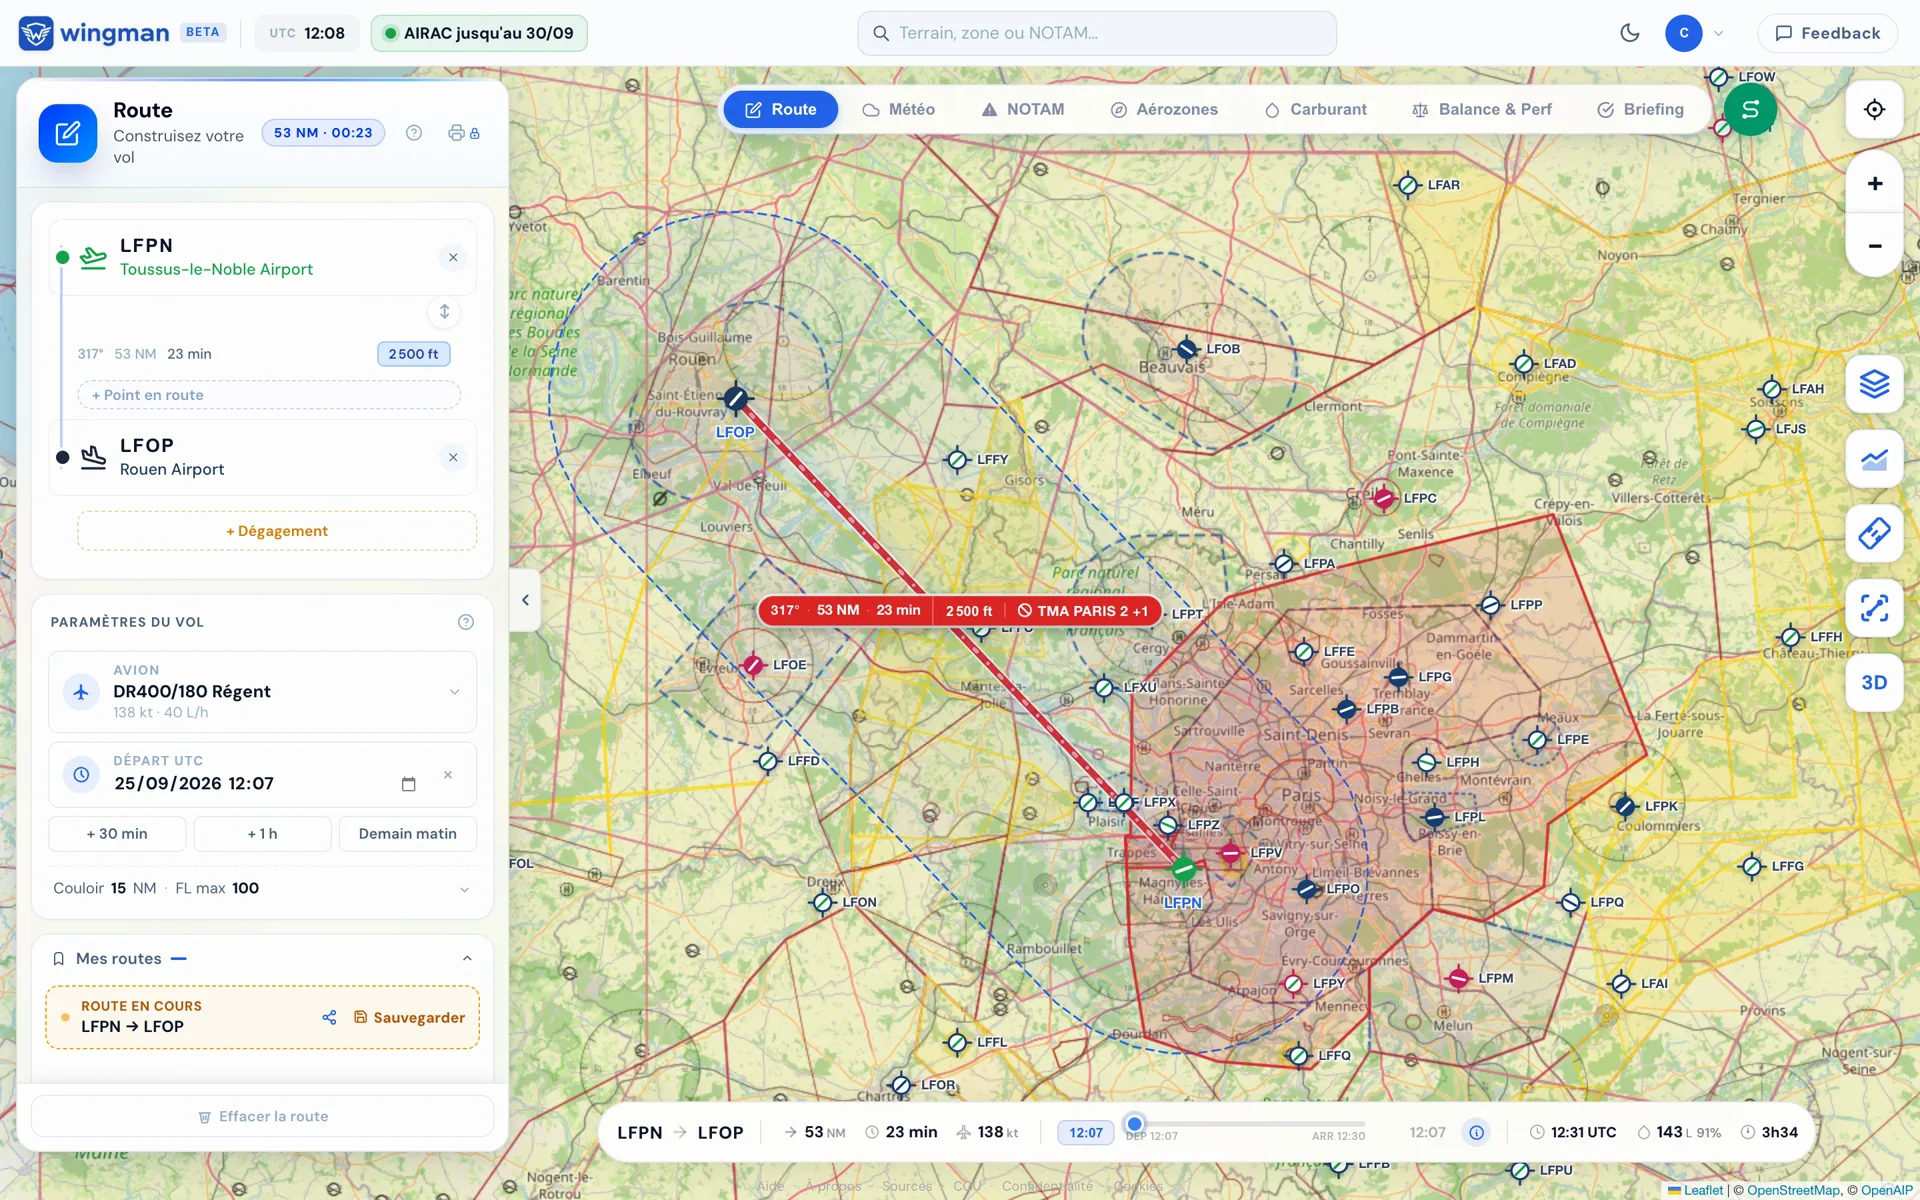This screenshot has height=1200, width=1920.
Task: Collapse the Mes routes section
Action: tap(467, 958)
